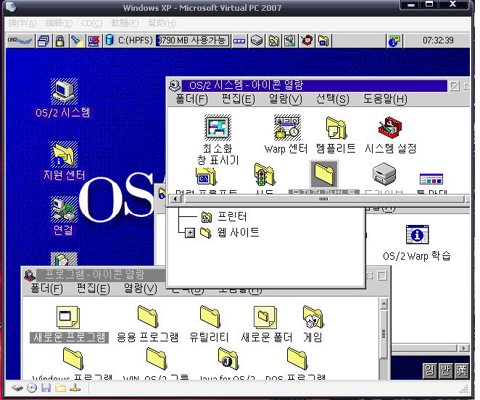Click the WarpCenter clock display
The height and width of the screenshot is (400, 480).
point(438,41)
